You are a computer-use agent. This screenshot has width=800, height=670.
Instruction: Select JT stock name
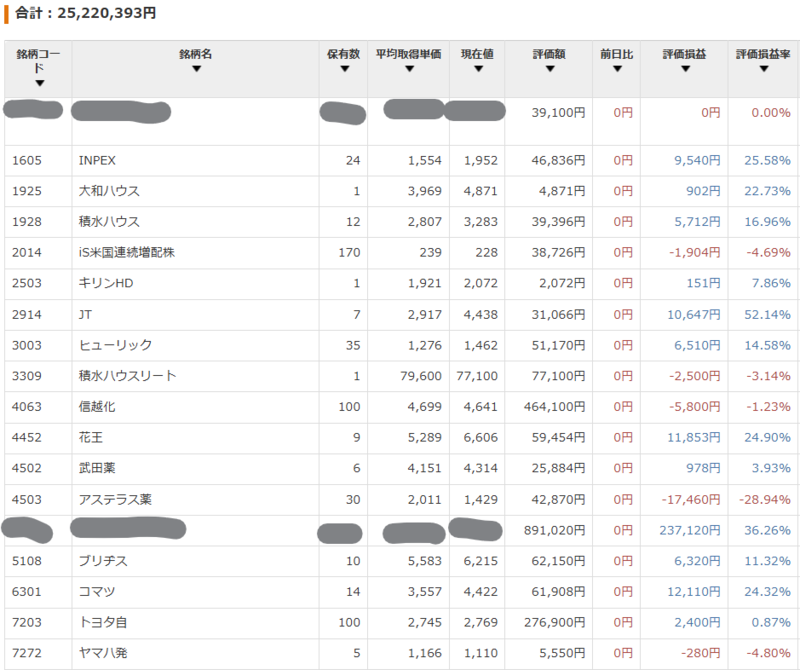click(85, 314)
